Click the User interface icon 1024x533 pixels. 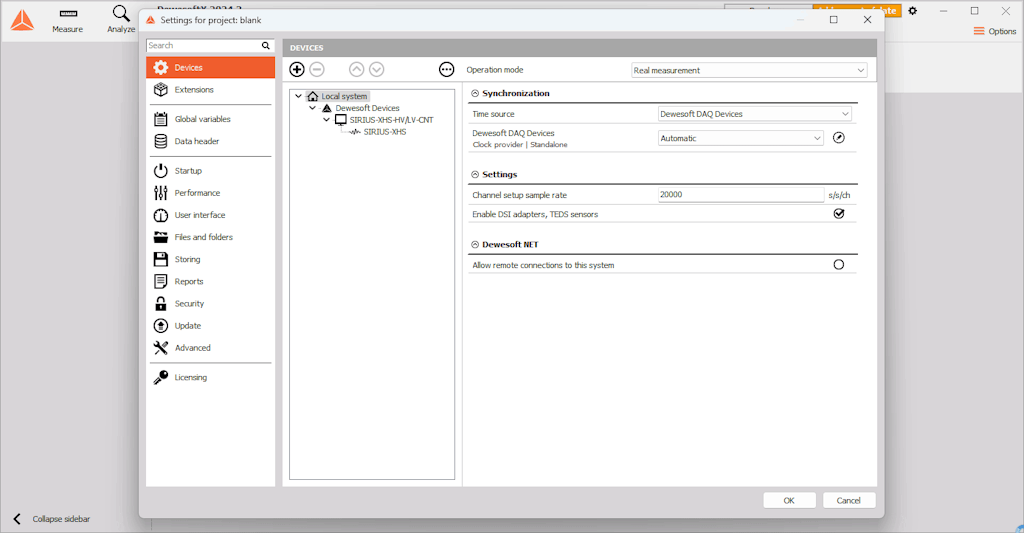point(161,215)
